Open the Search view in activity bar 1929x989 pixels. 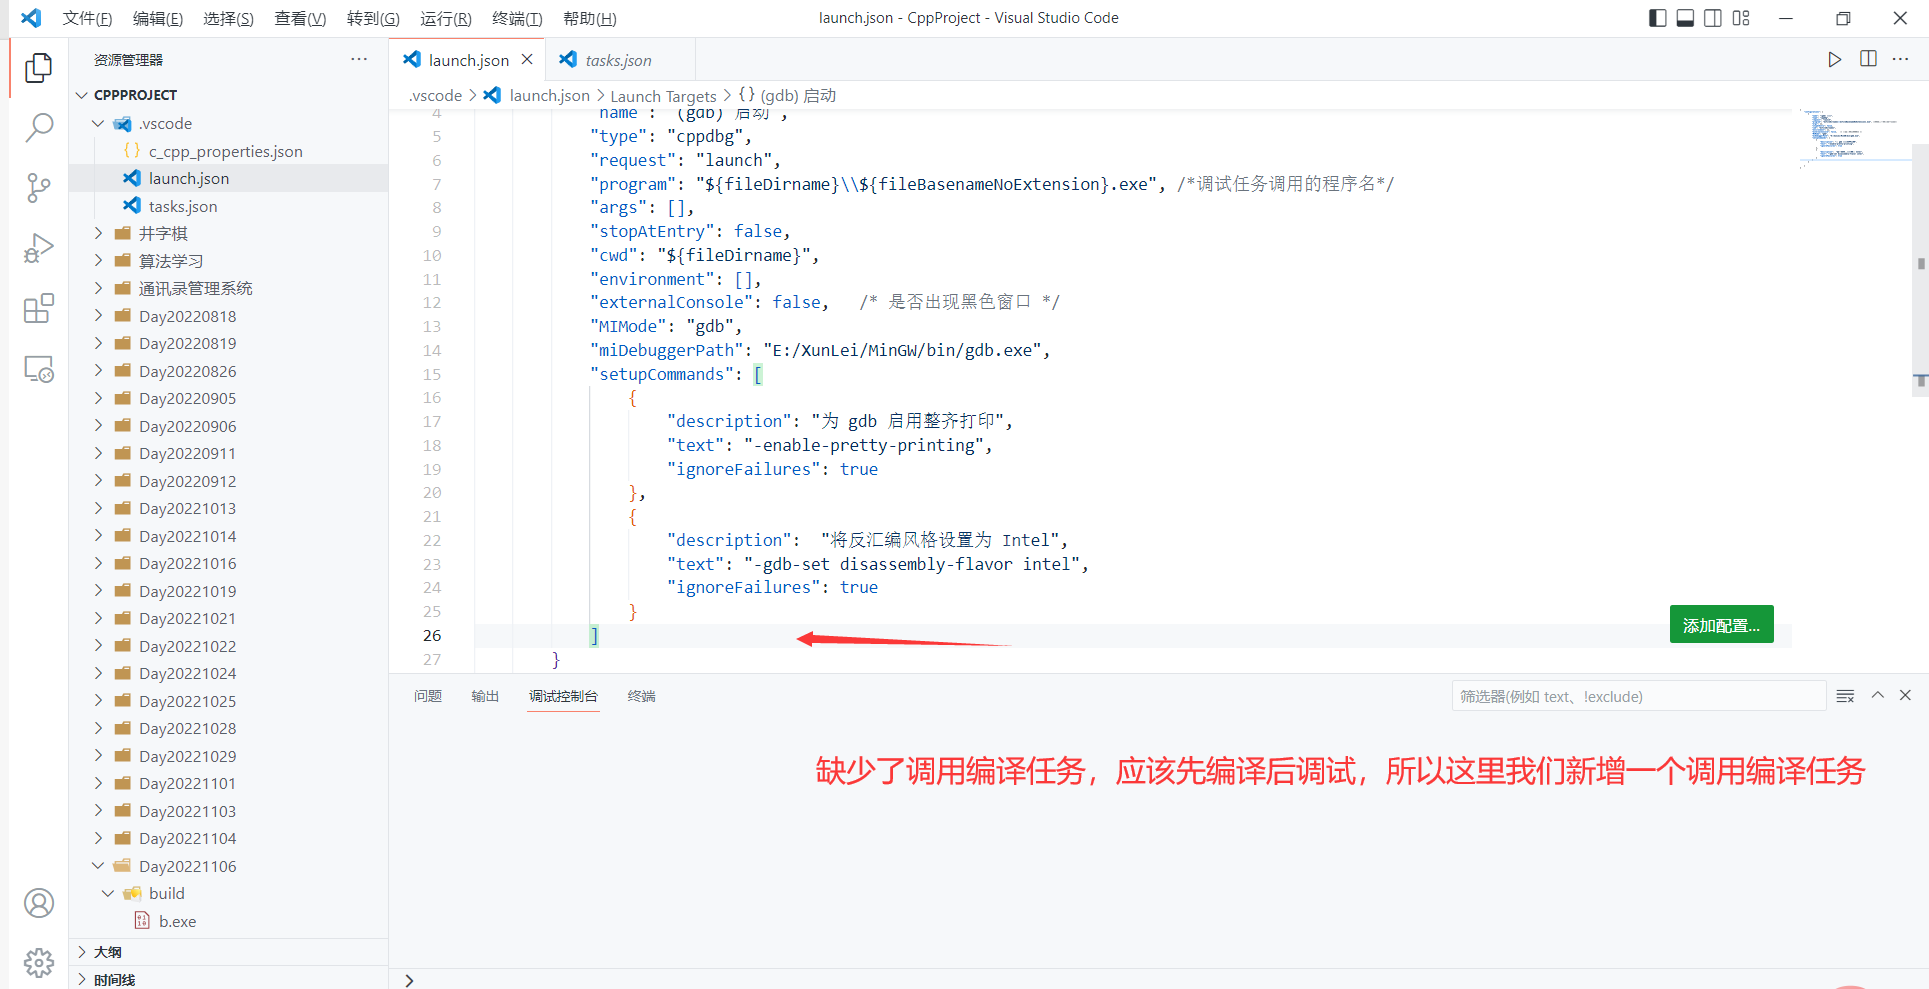click(x=39, y=127)
